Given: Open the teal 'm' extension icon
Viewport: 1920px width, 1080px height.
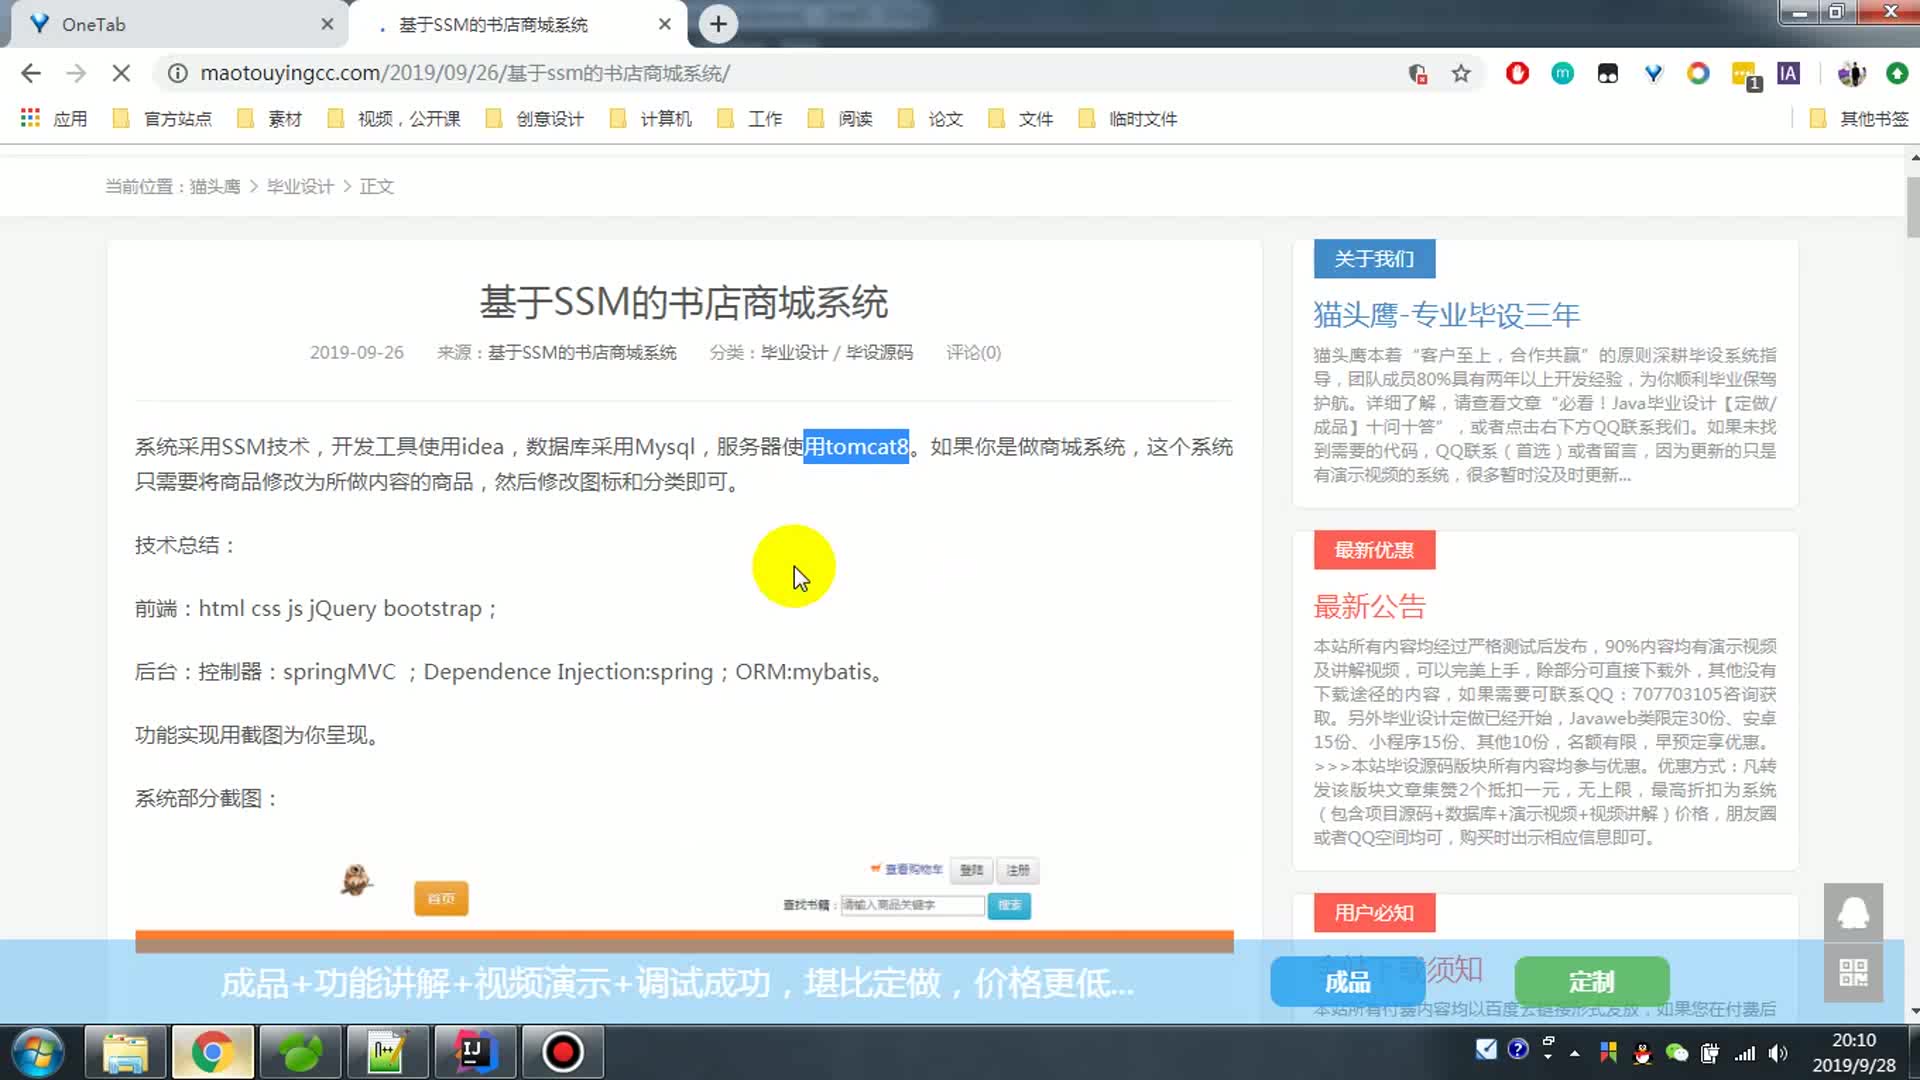Looking at the screenshot, I should [x=1562, y=73].
